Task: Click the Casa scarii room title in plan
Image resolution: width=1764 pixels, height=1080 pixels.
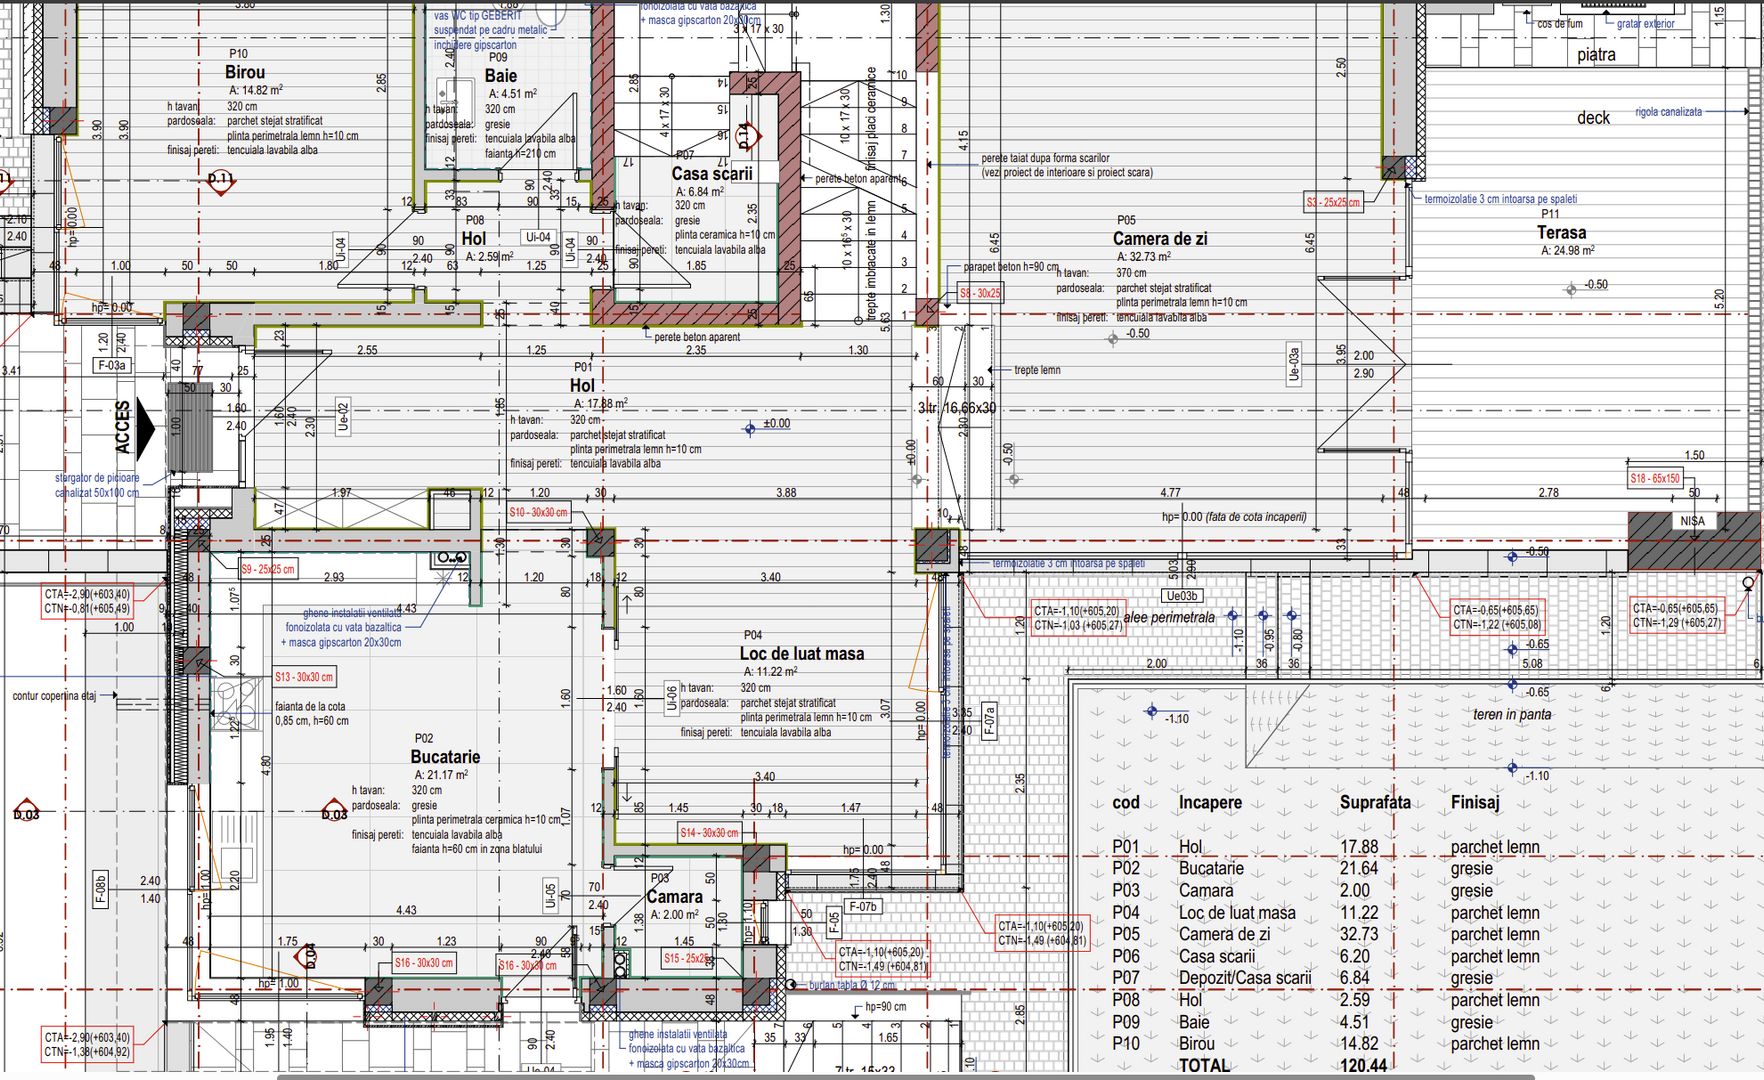Action: tap(712, 173)
